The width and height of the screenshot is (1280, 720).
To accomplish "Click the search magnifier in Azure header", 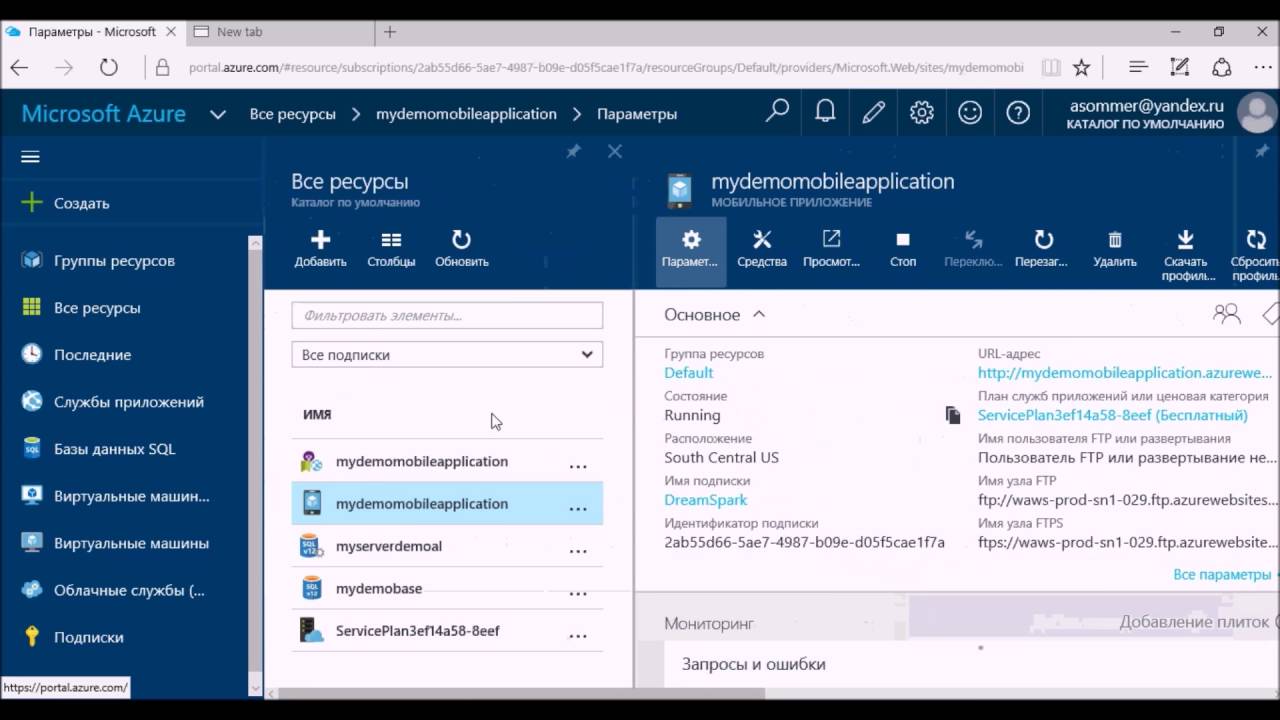I will tap(777, 112).
